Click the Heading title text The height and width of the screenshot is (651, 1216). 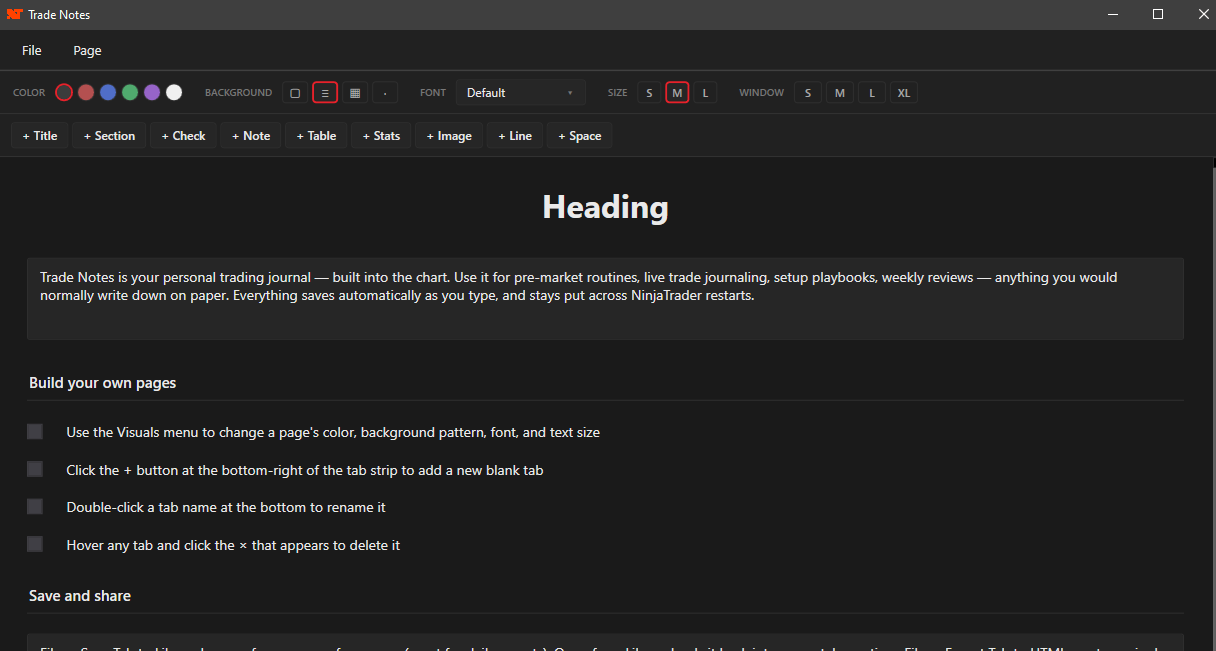click(x=605, y=207)
